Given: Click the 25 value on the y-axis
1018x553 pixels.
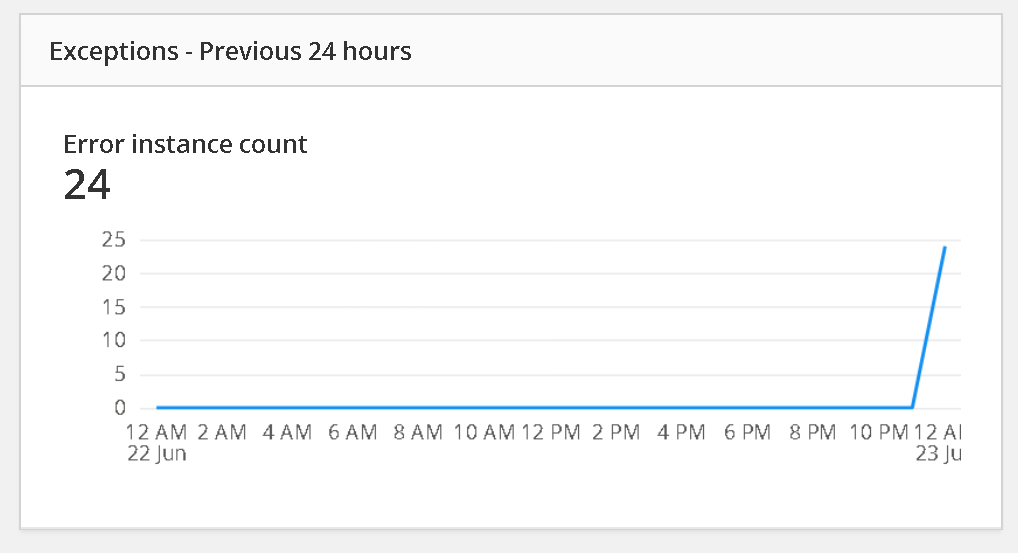Looking at the screenshot, I should (114, 240).
